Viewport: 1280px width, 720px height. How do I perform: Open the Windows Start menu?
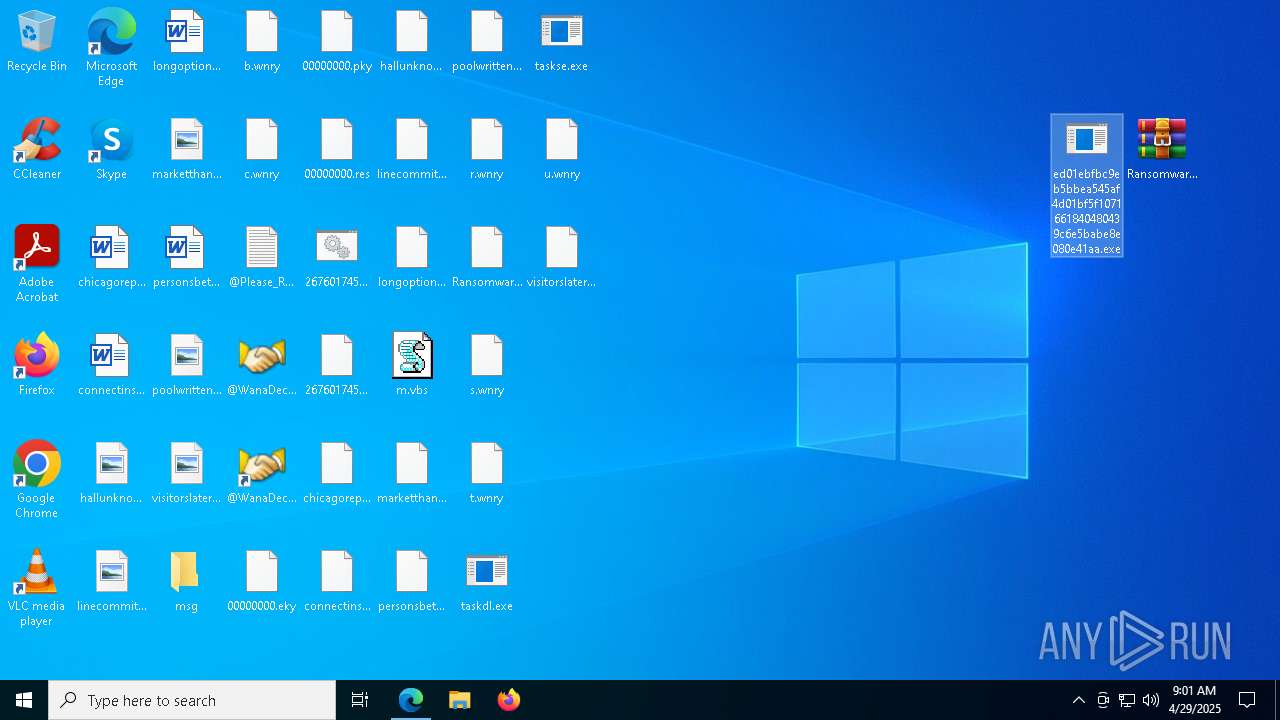click(x=24, y=700)
